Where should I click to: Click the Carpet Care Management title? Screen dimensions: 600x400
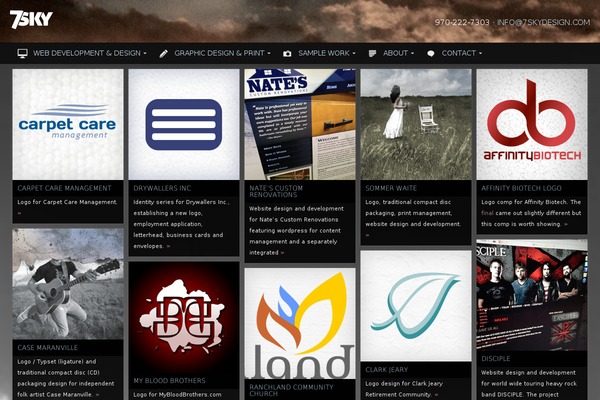click(64, 188)
